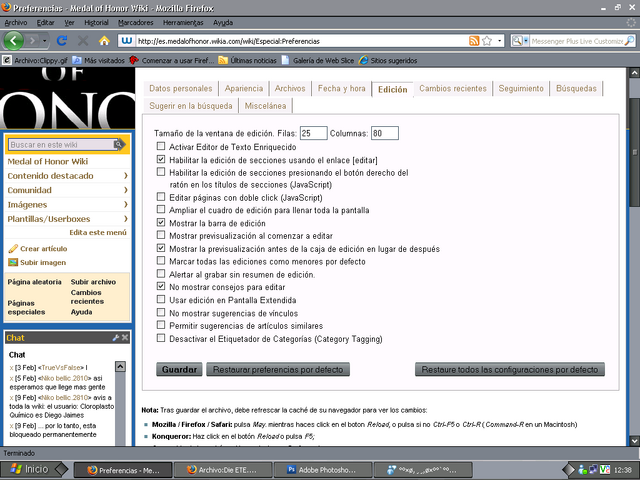Open Página aleatoria link
The image size is (640, 480).
(35, 282)
